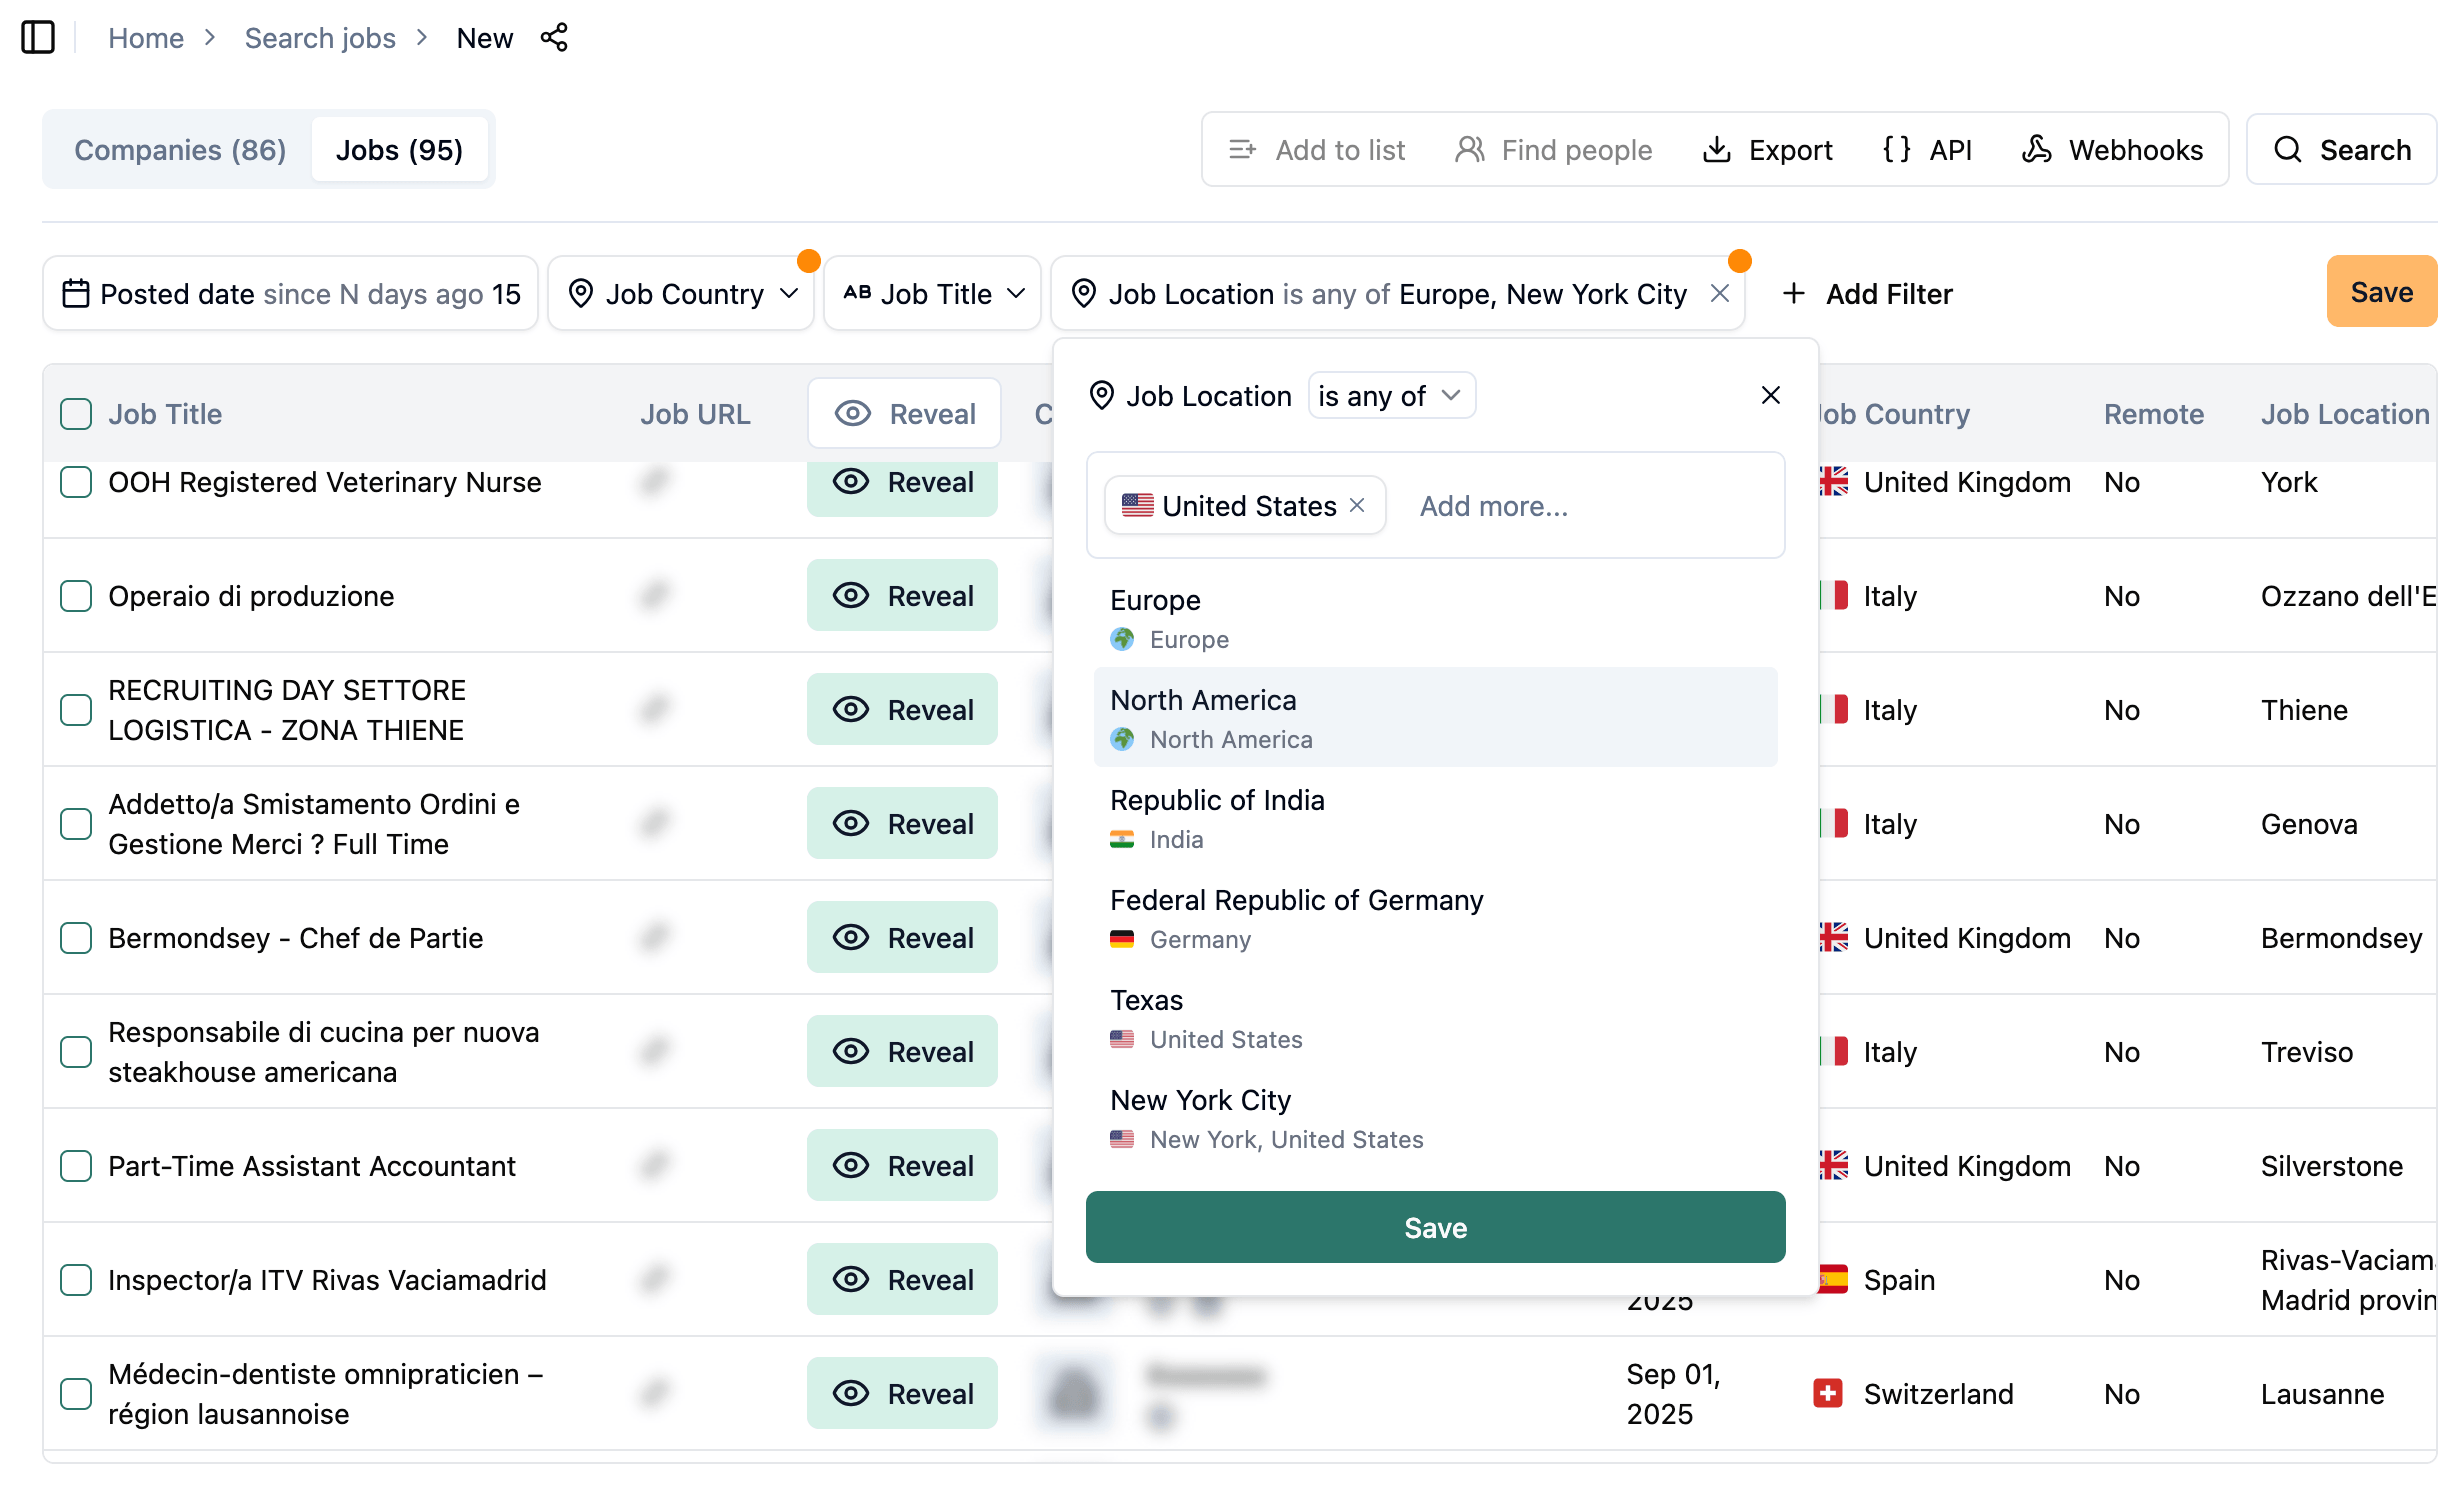Remove the United States tag
This screenshot has width=2462, height=1496.
[1357, 506]
